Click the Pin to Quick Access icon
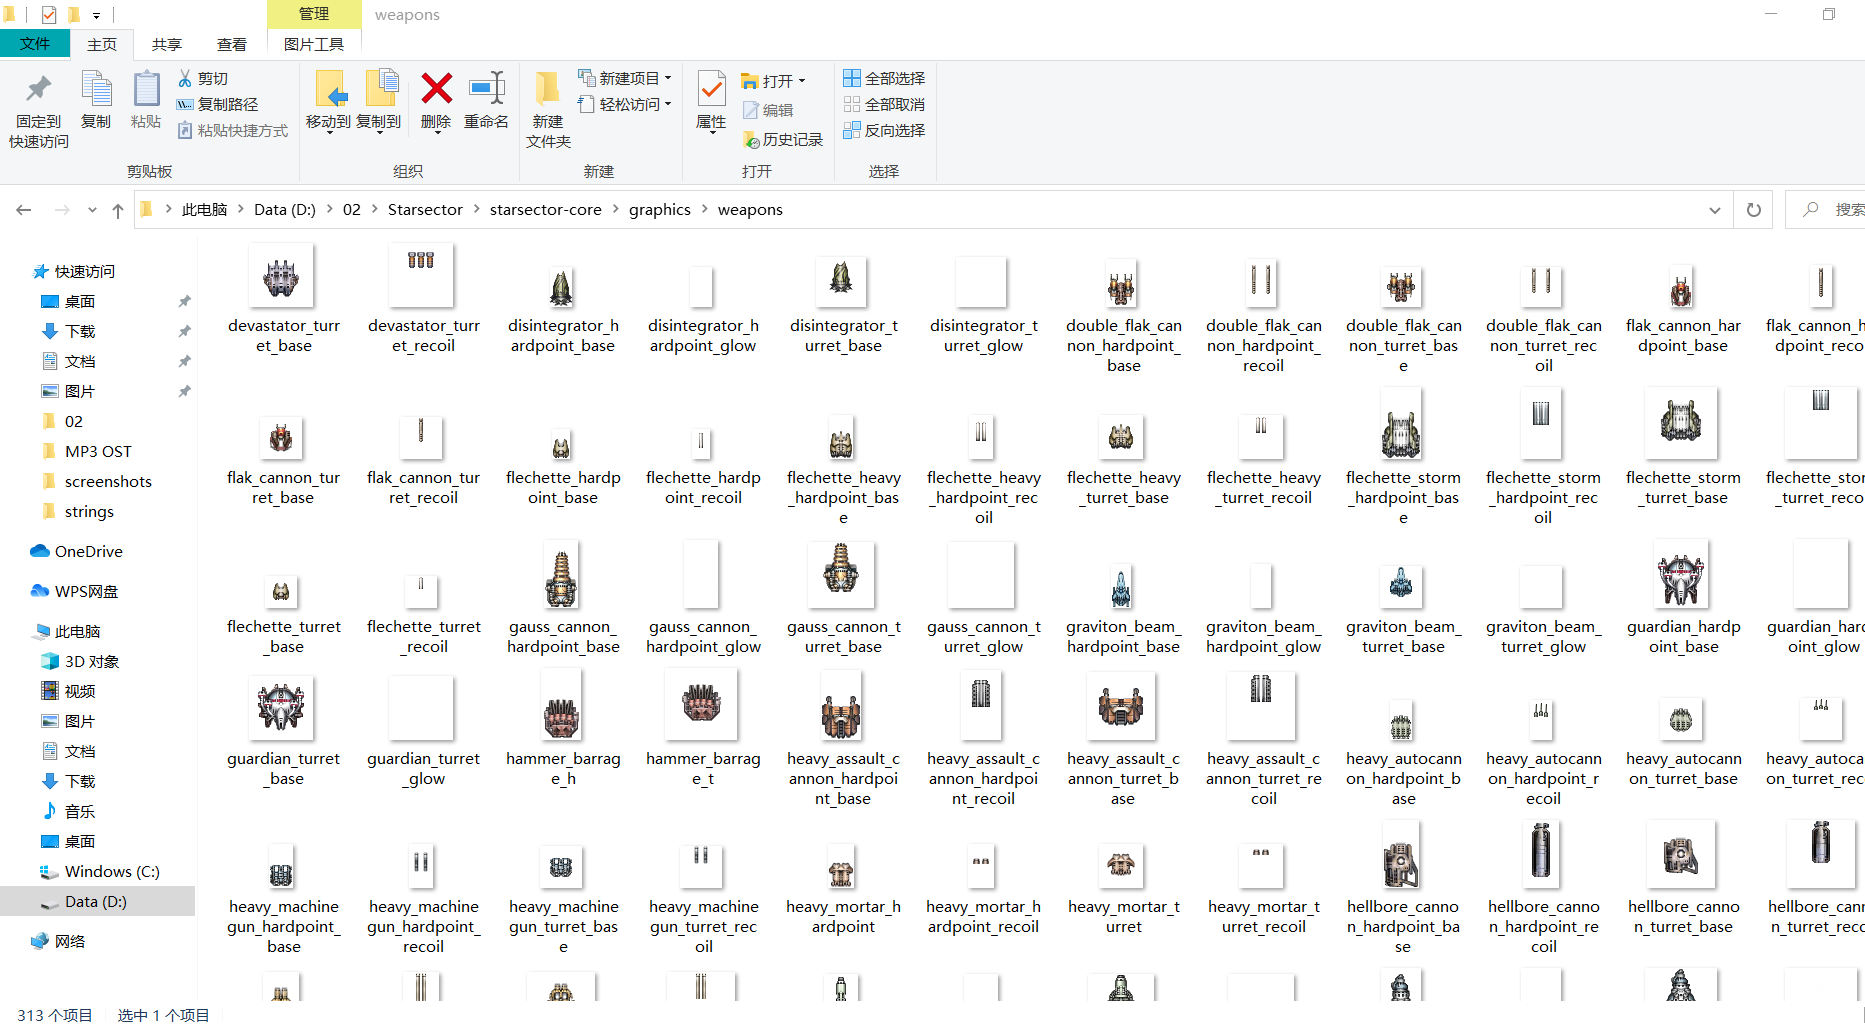This screenshot has height=1030, width=1865. (39, 92)
